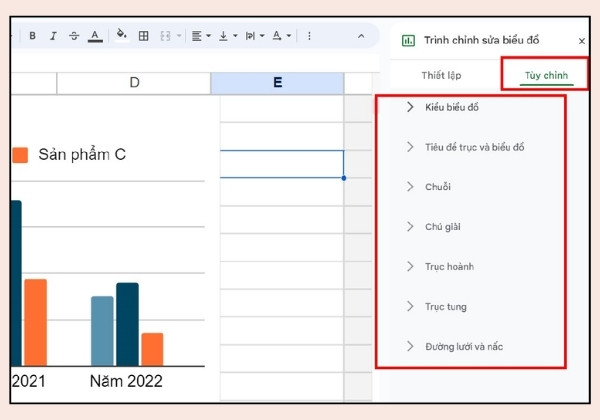Click Sản phẩm C legend label
Screen dimensions: 600x420
[x=82, y=155]
